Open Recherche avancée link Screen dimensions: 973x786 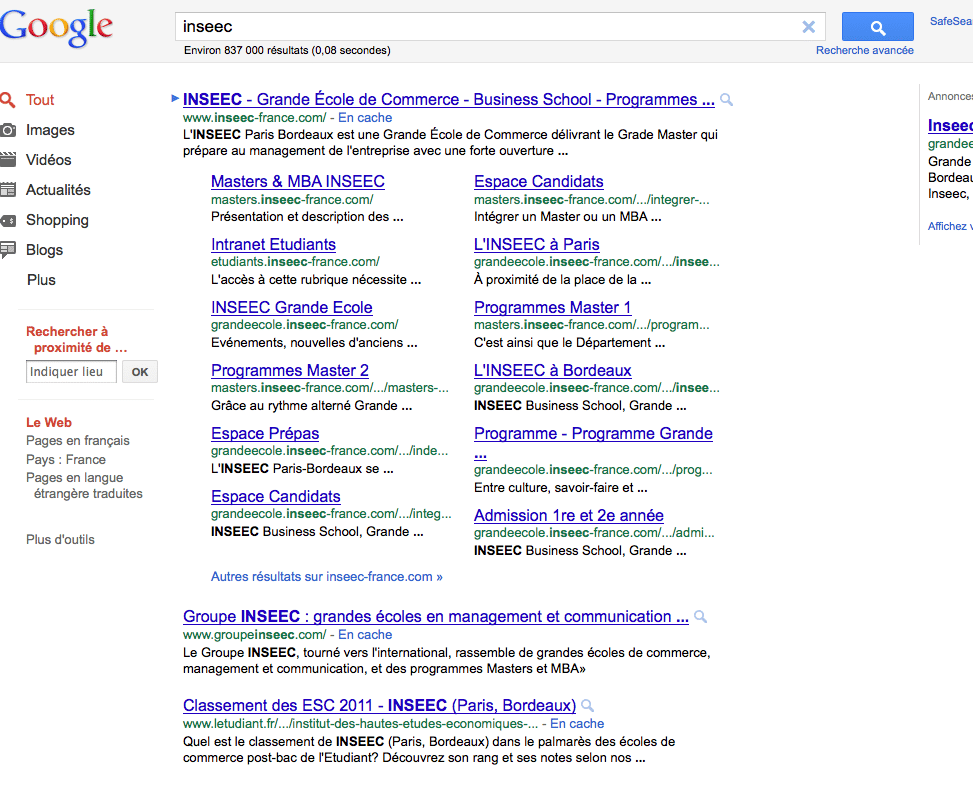pyautogui.click(x=864, y=50)
